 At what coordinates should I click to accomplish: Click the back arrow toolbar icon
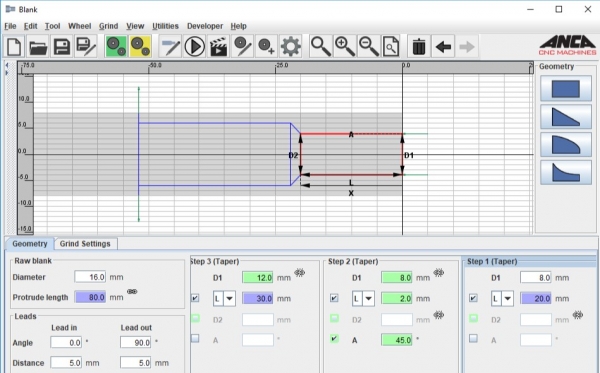click(x=443, y=47)
